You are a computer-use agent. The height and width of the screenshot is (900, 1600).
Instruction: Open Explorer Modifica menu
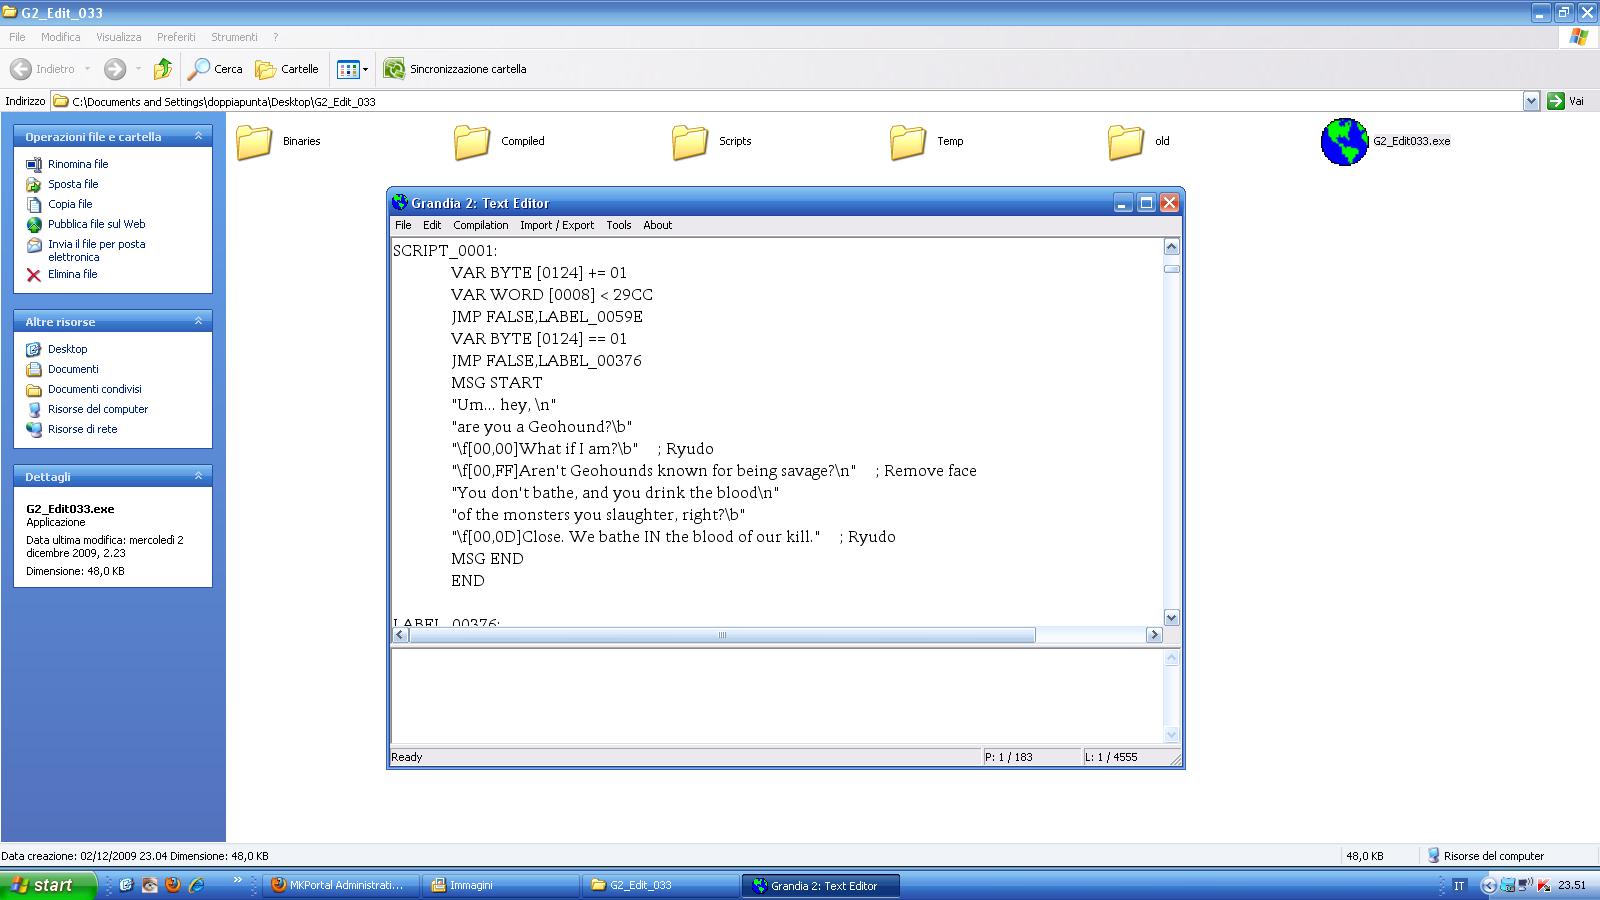[60, 37]
